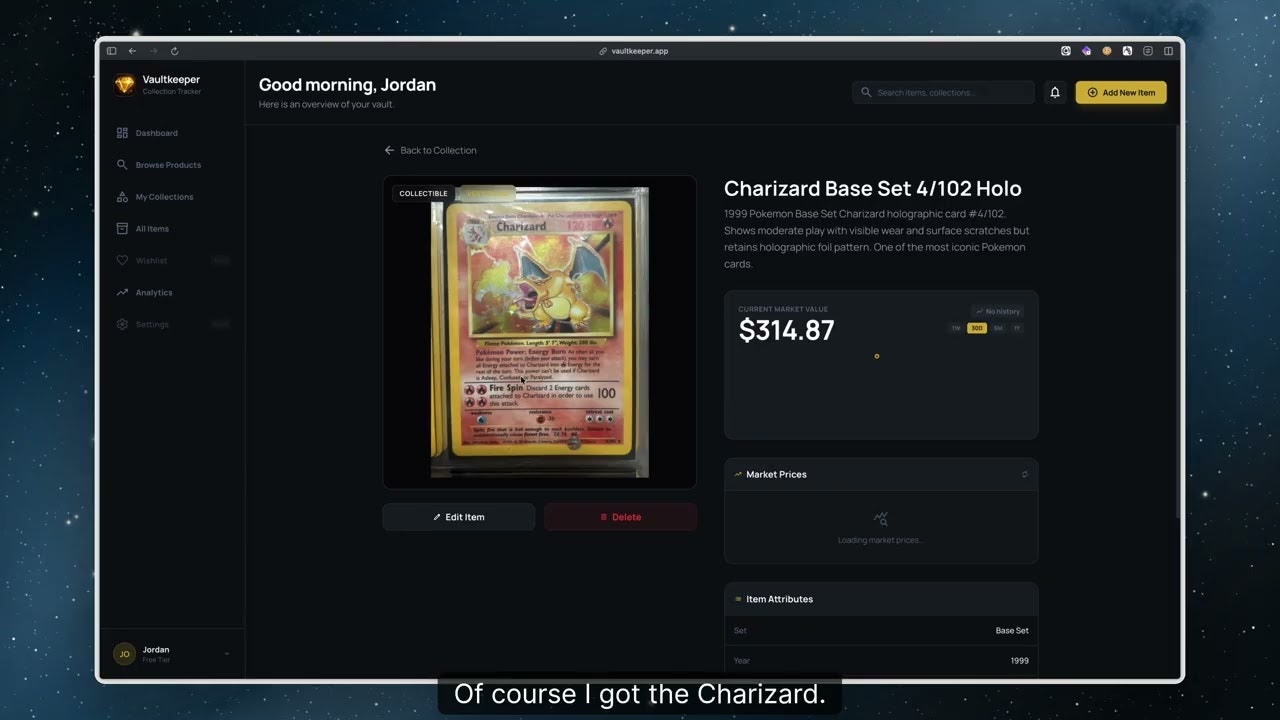This screenshot has width=1280, height=720.
Task: Expand the Jordan account menu chevron
Action: tap(227, 654)
